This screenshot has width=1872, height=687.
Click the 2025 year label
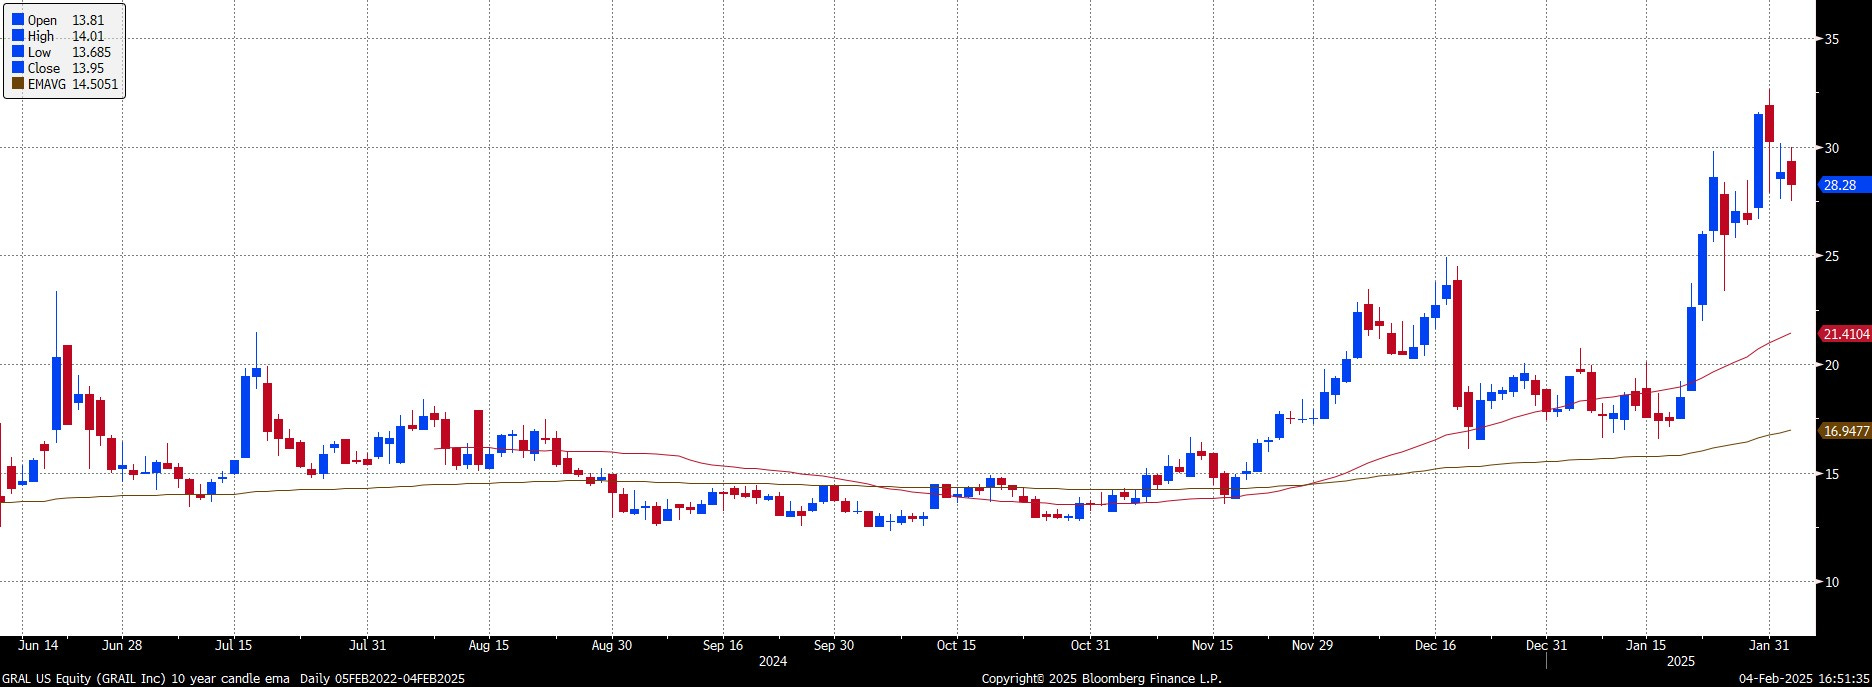point(1680,661)
